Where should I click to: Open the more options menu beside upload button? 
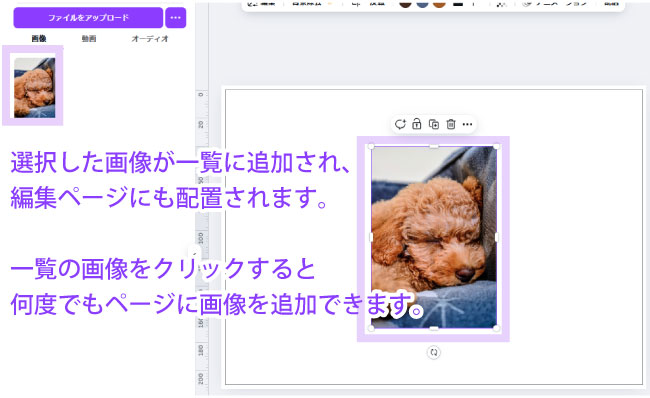[176, 18]
